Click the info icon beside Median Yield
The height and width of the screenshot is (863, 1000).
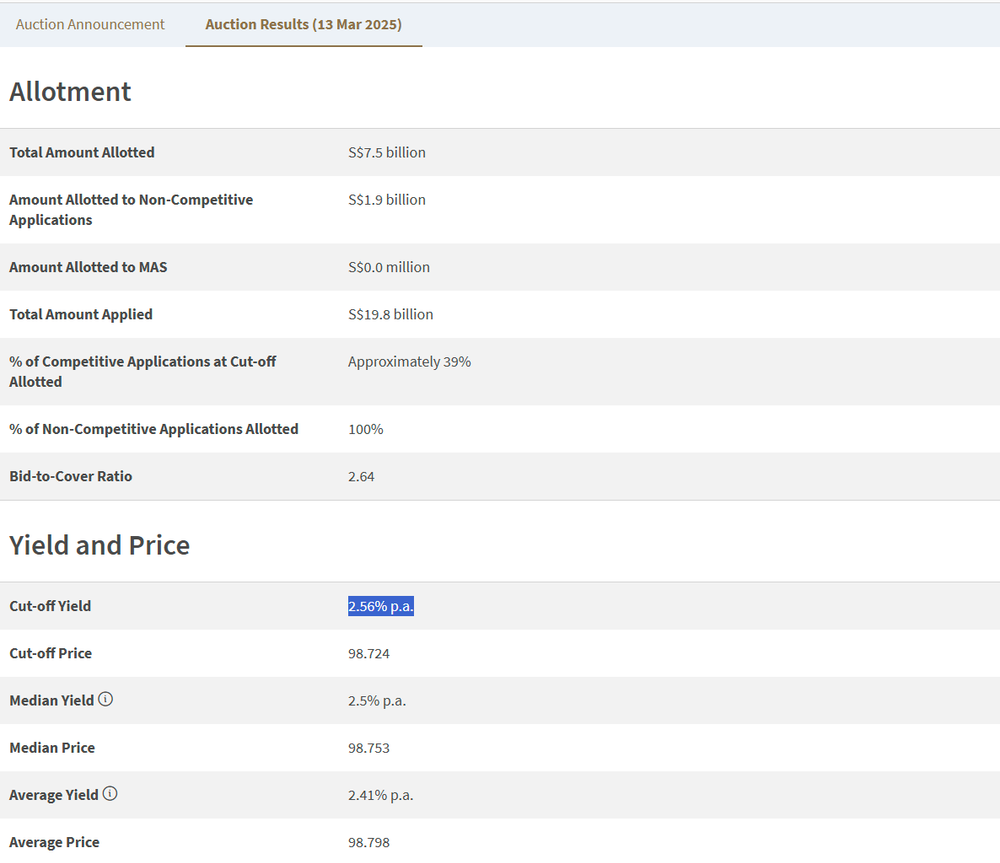106,700
